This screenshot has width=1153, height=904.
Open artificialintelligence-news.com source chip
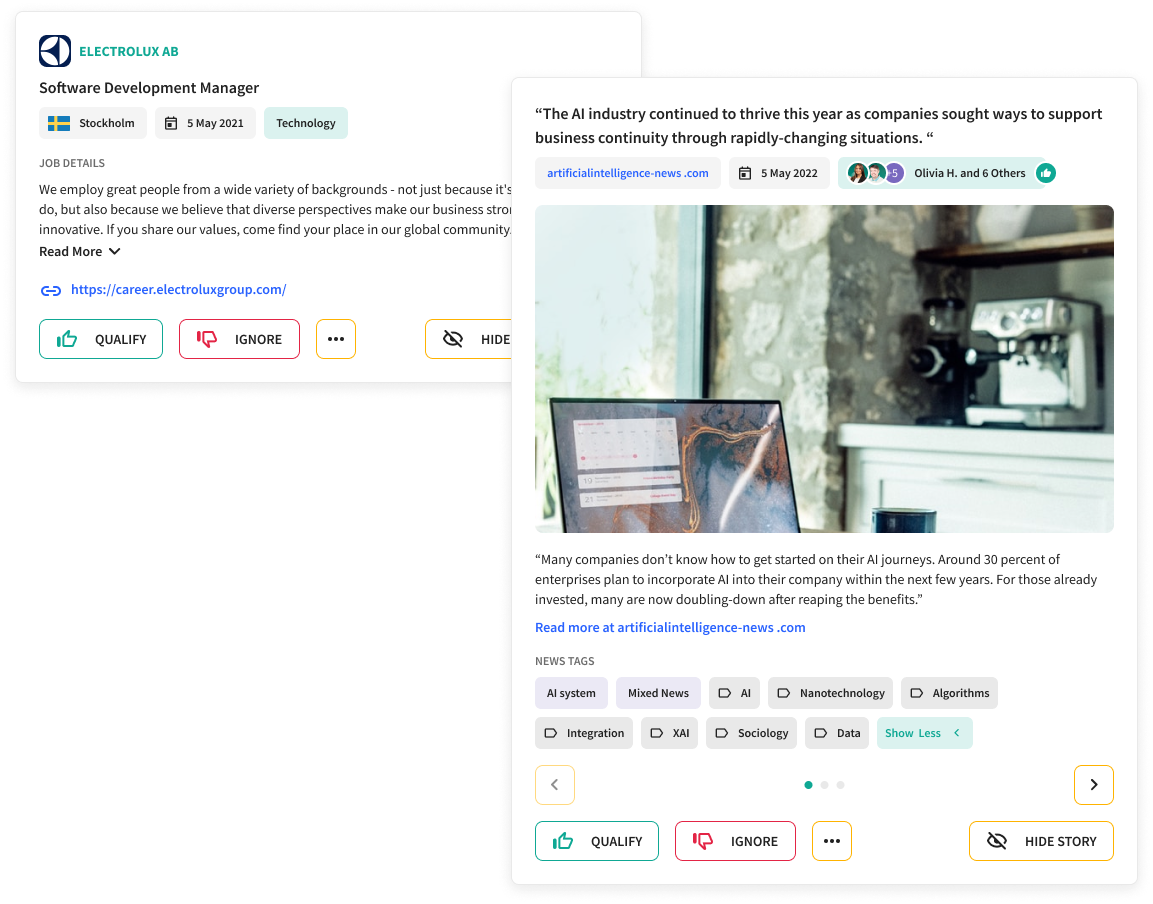pyautogui.click(x=628, y=174)
